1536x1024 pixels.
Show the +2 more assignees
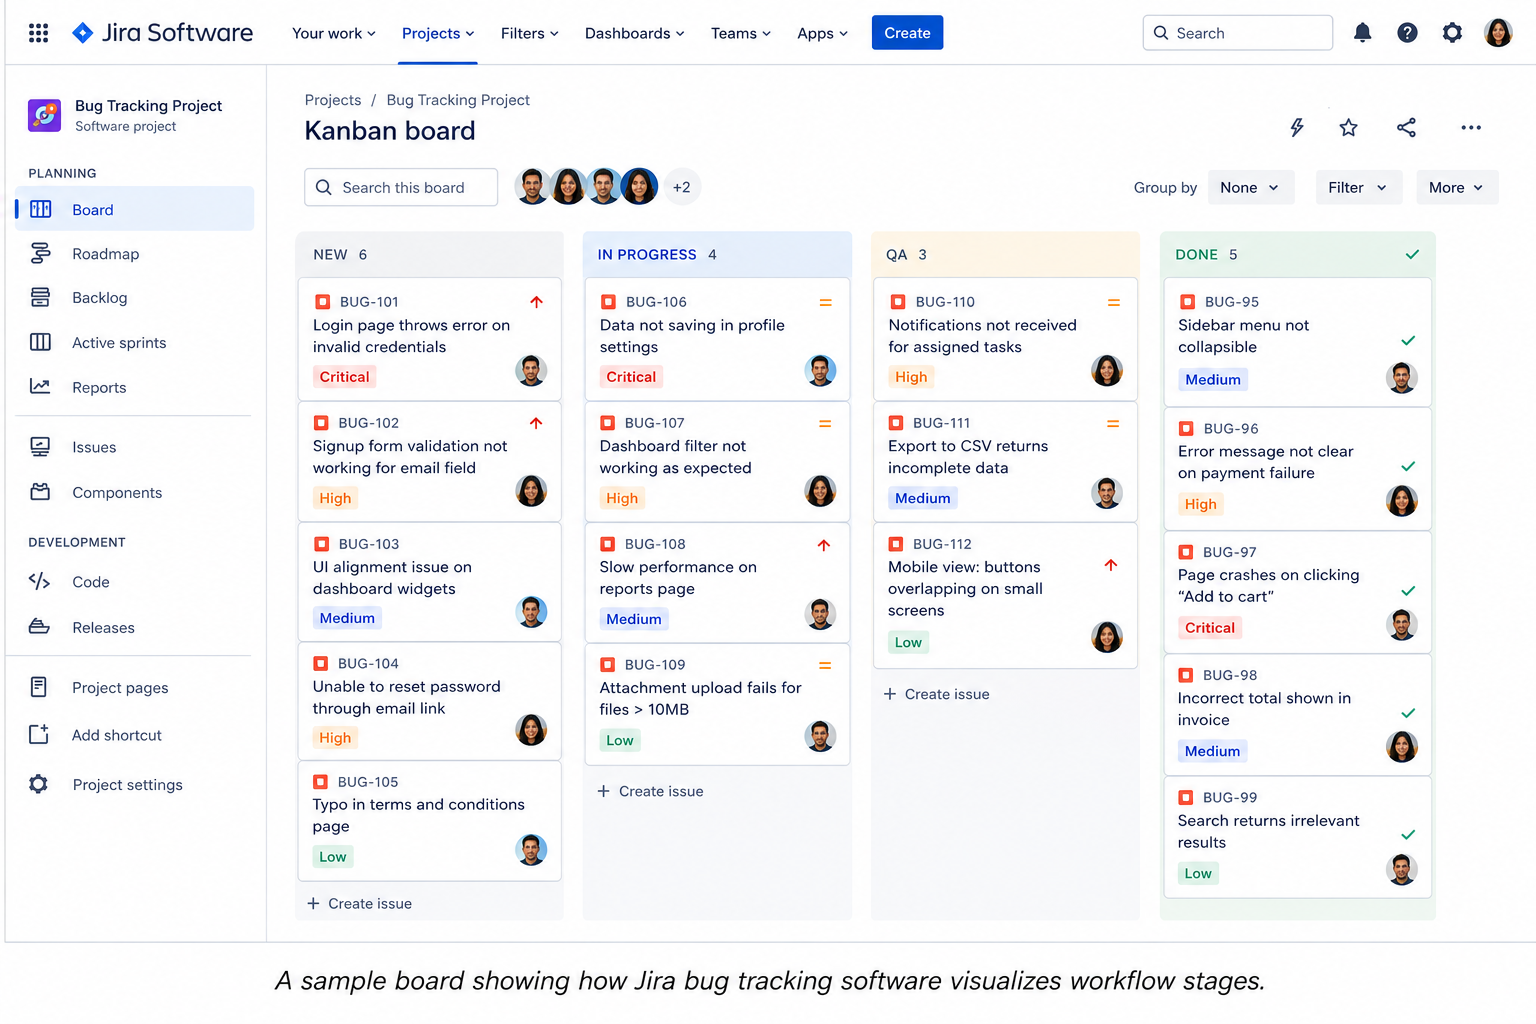(682, 187)
